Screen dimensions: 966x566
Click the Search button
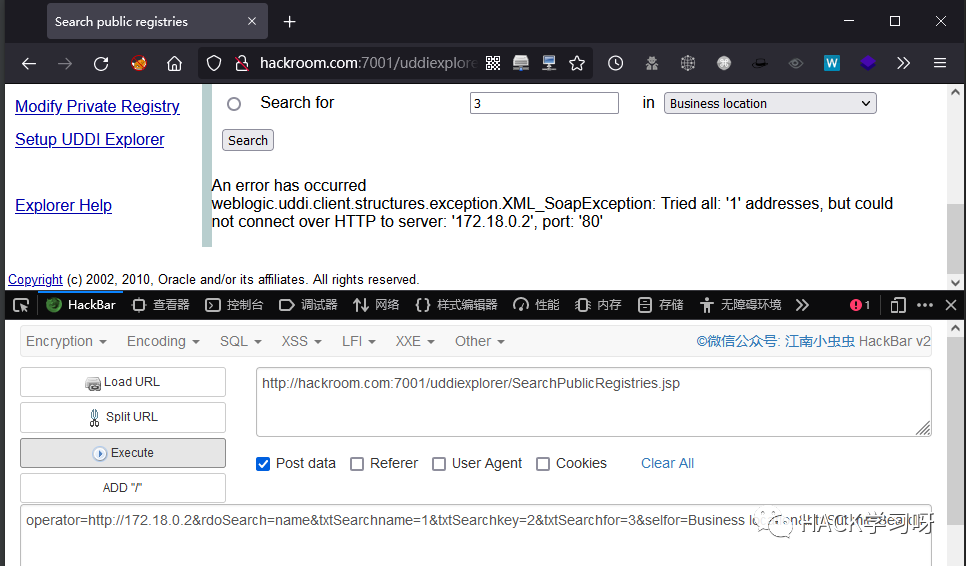248,140
